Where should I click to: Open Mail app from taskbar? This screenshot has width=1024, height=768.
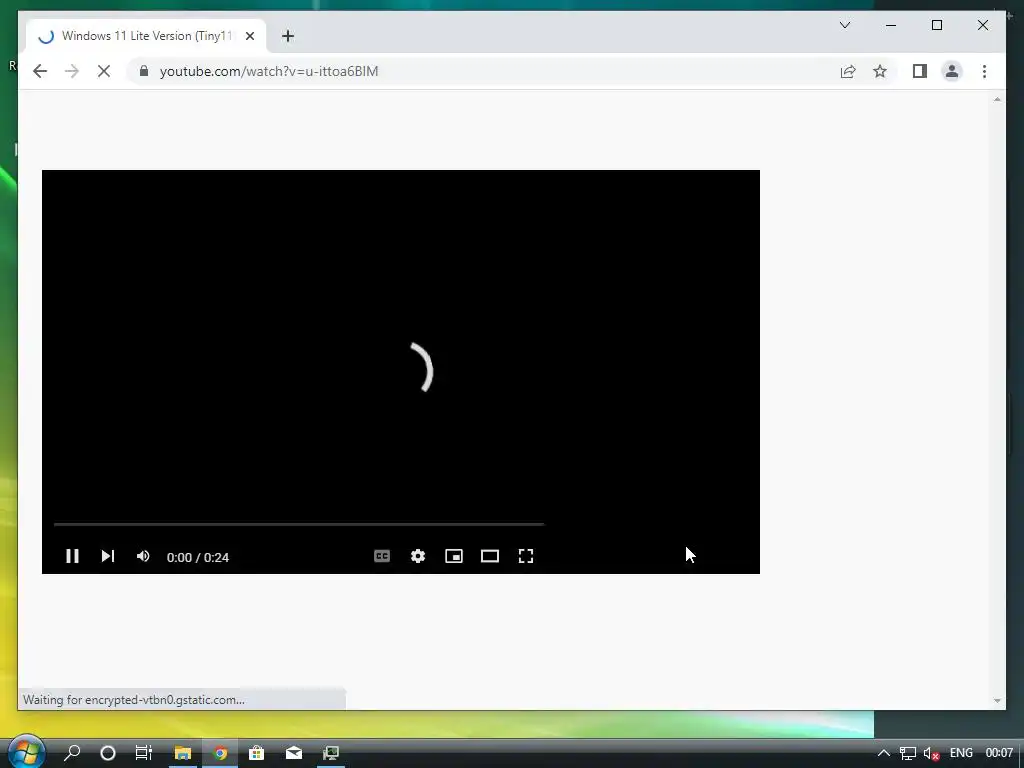pos(294,753)
